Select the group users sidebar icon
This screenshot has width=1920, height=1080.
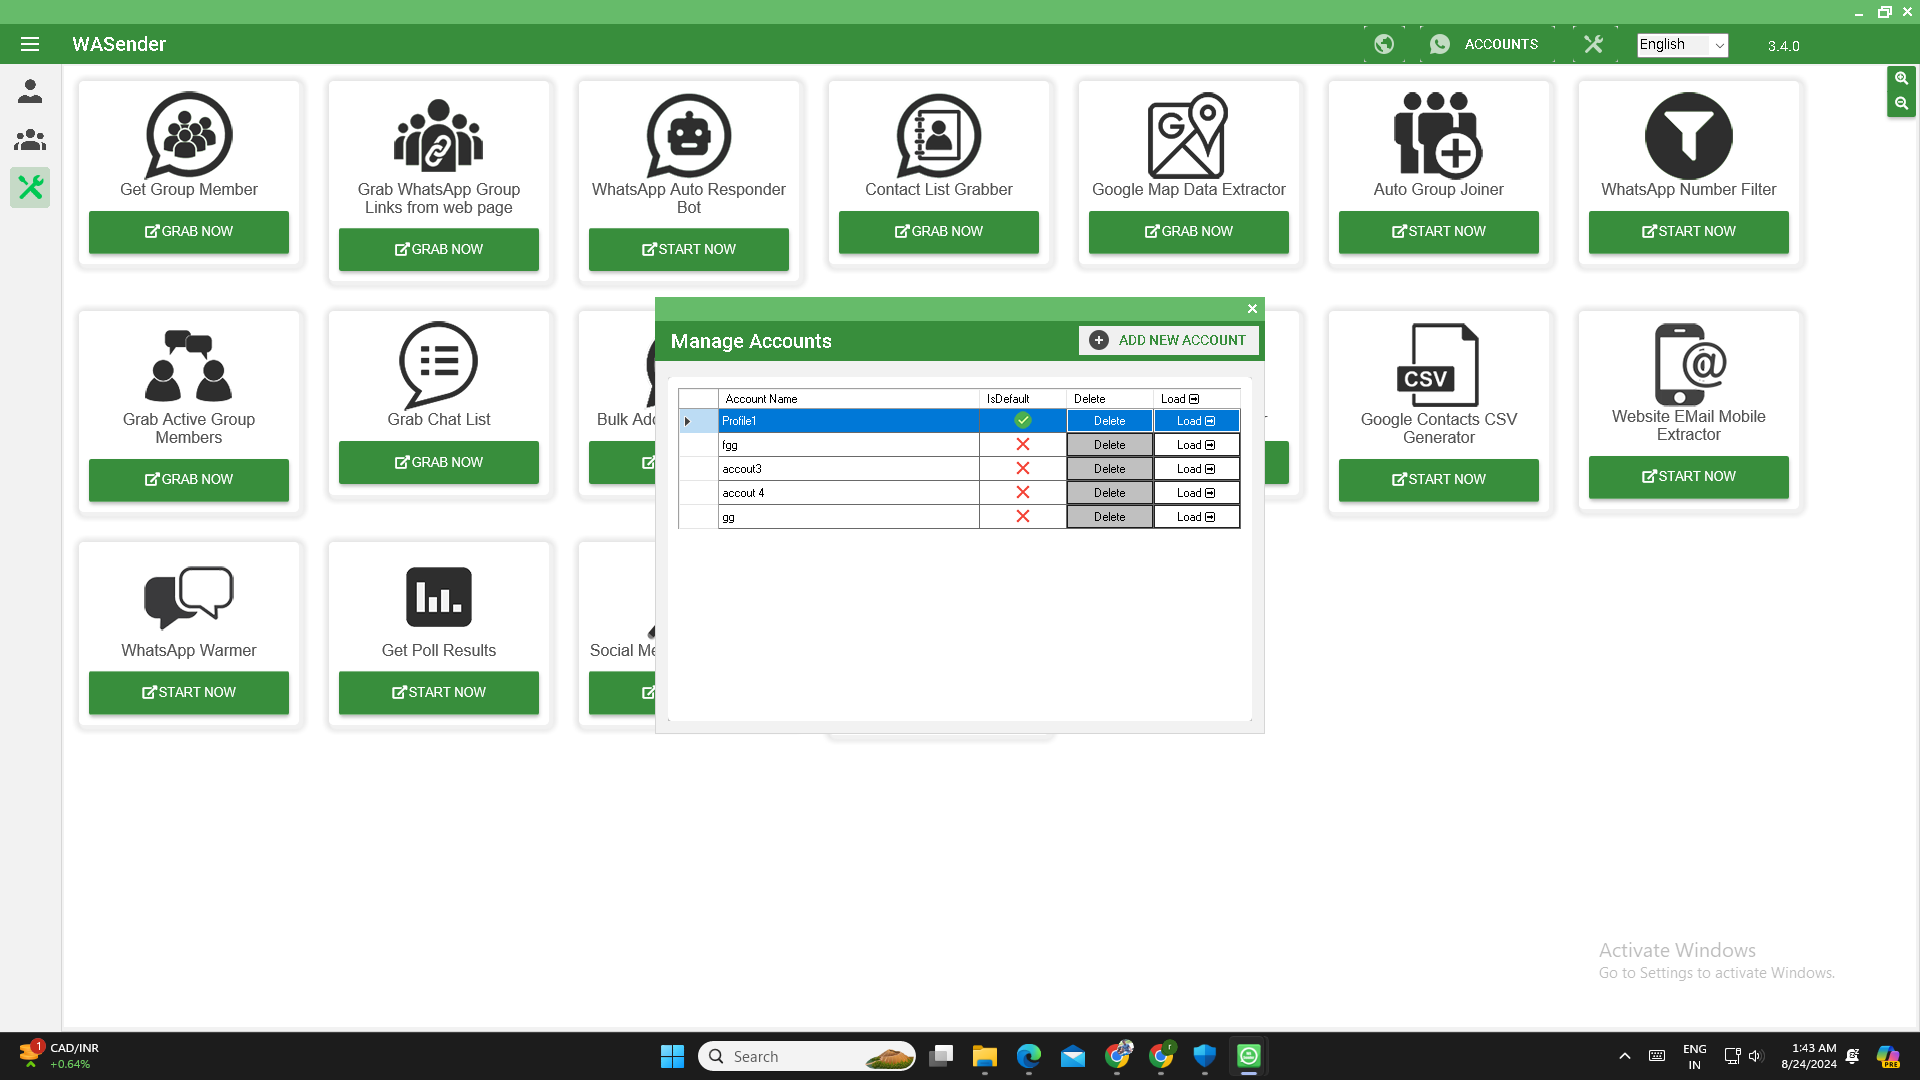coord(30,140)
